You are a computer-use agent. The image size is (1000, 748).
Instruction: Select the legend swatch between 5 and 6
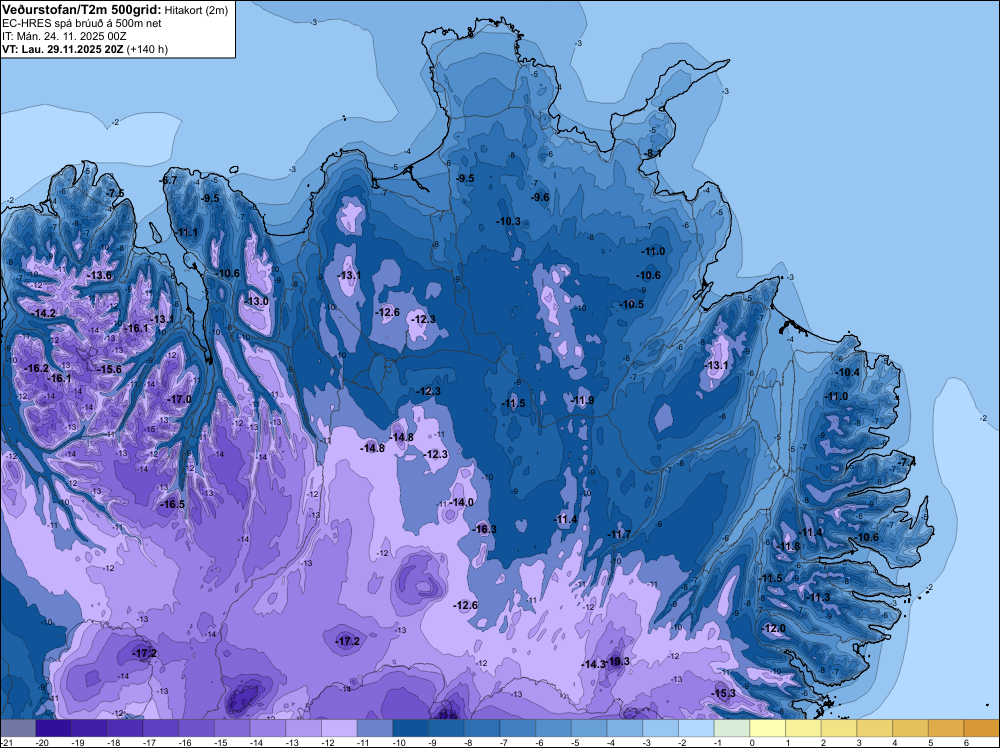point(946,728)
